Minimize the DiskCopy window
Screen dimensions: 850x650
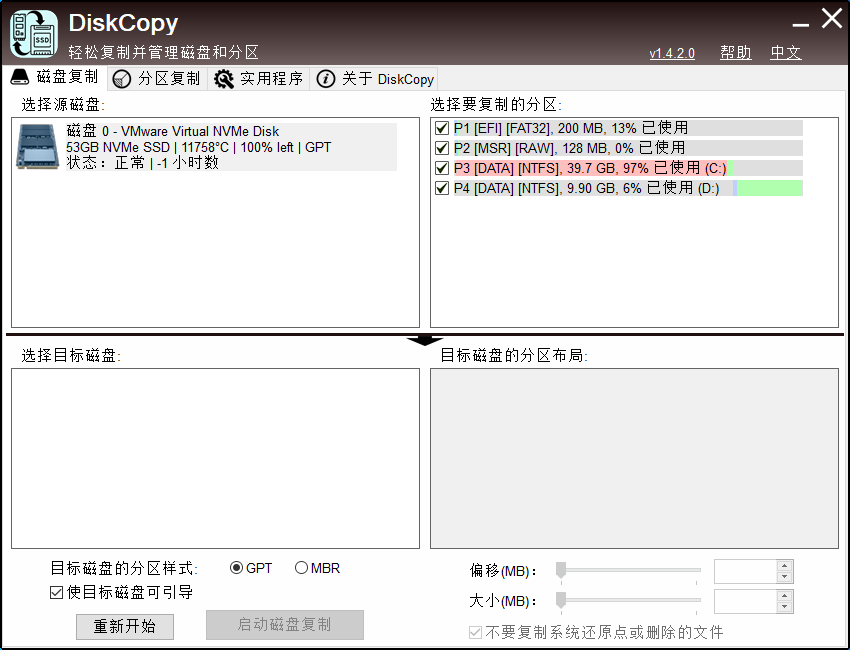(x=800, y=22)
